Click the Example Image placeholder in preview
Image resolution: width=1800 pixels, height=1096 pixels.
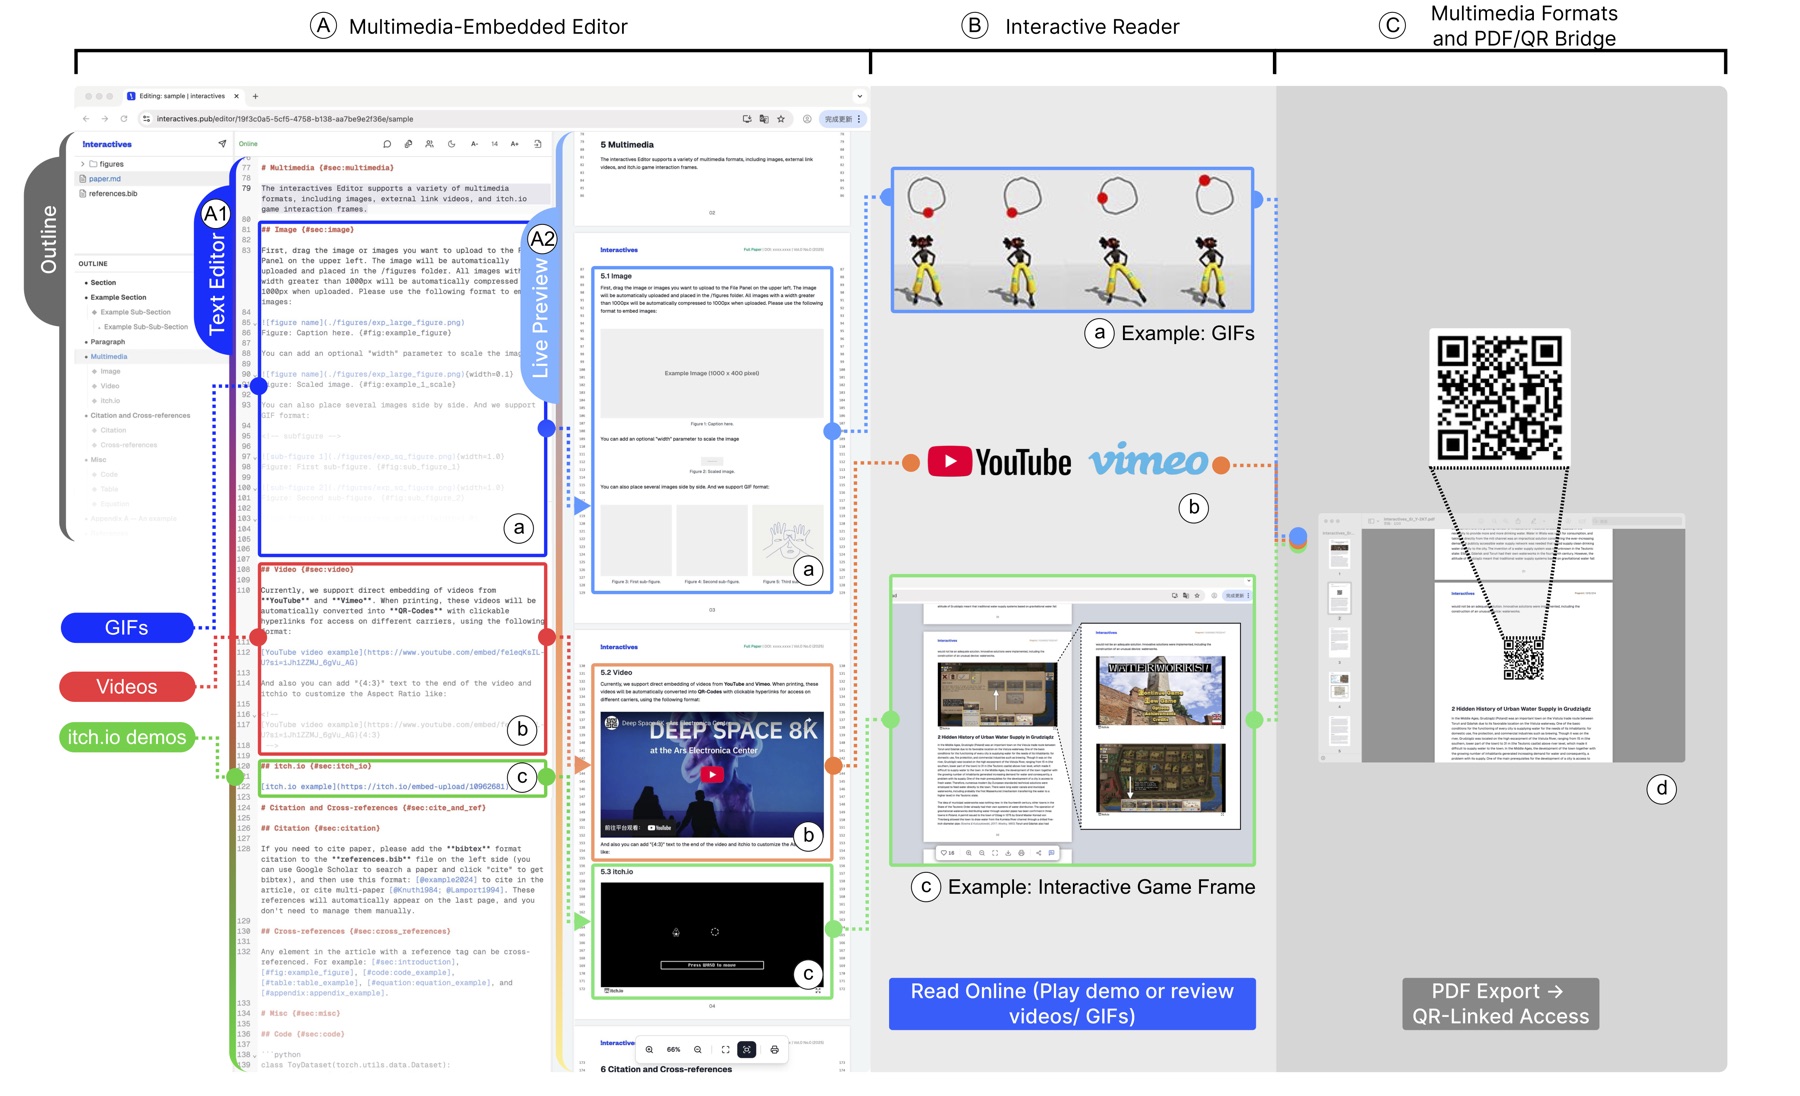pos(712,373)
